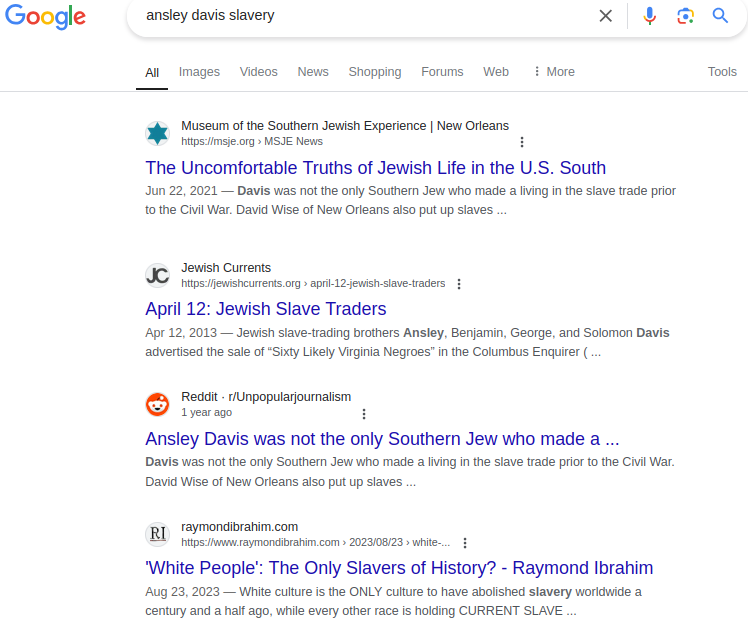The height and width of the screenshot is (621, 748).
Task: Switch to the Videos tab
Action: pos(259,72)
